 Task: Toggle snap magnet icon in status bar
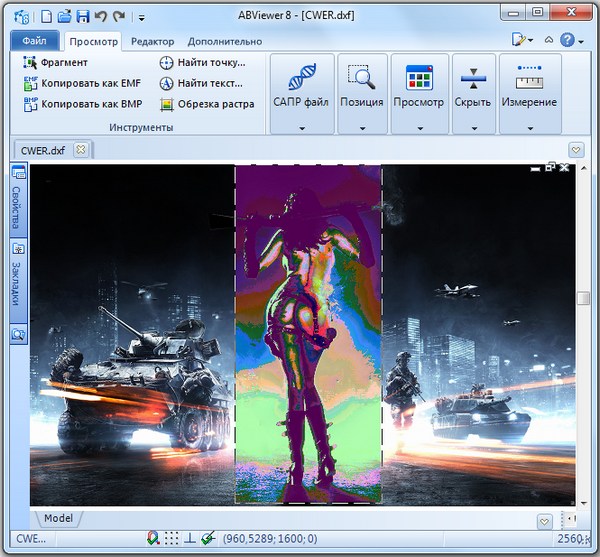(152, 538)
